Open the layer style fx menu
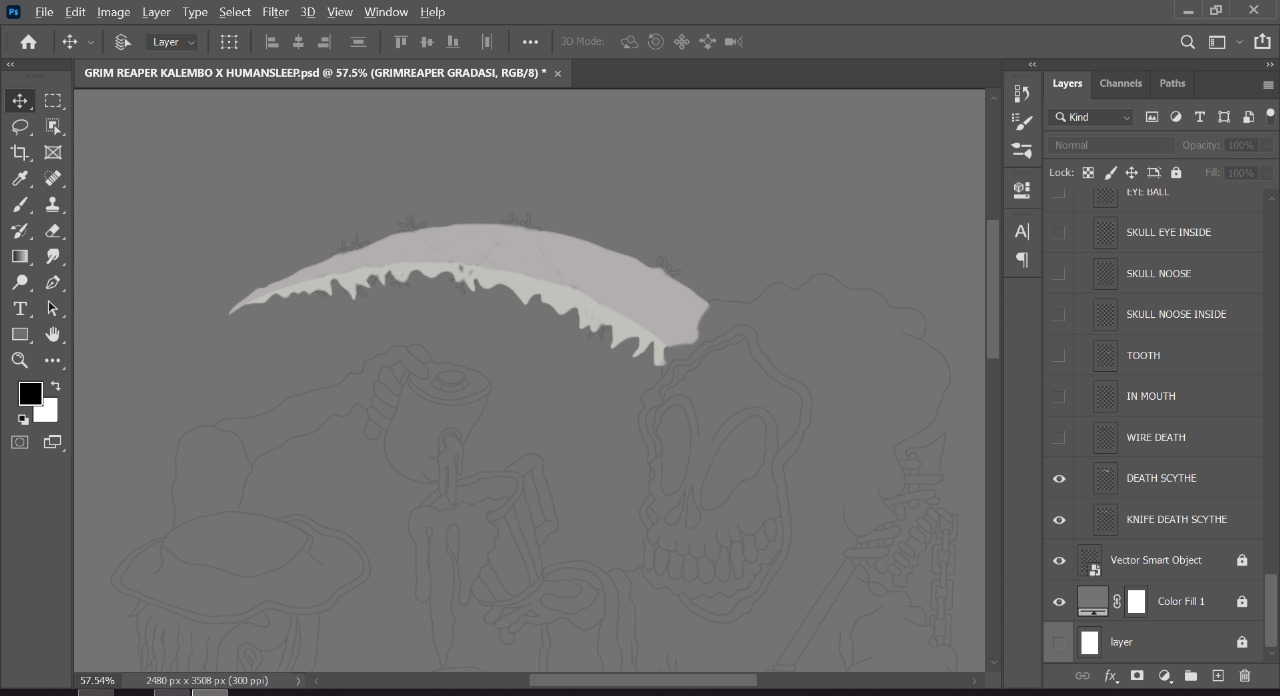 (x=1110, y=676)
